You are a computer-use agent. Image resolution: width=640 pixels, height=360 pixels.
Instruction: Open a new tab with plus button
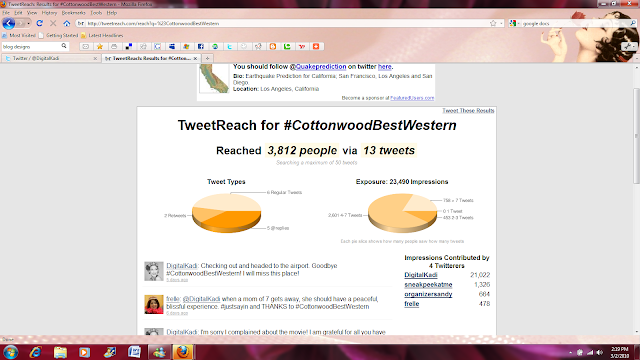coord(207,58)
